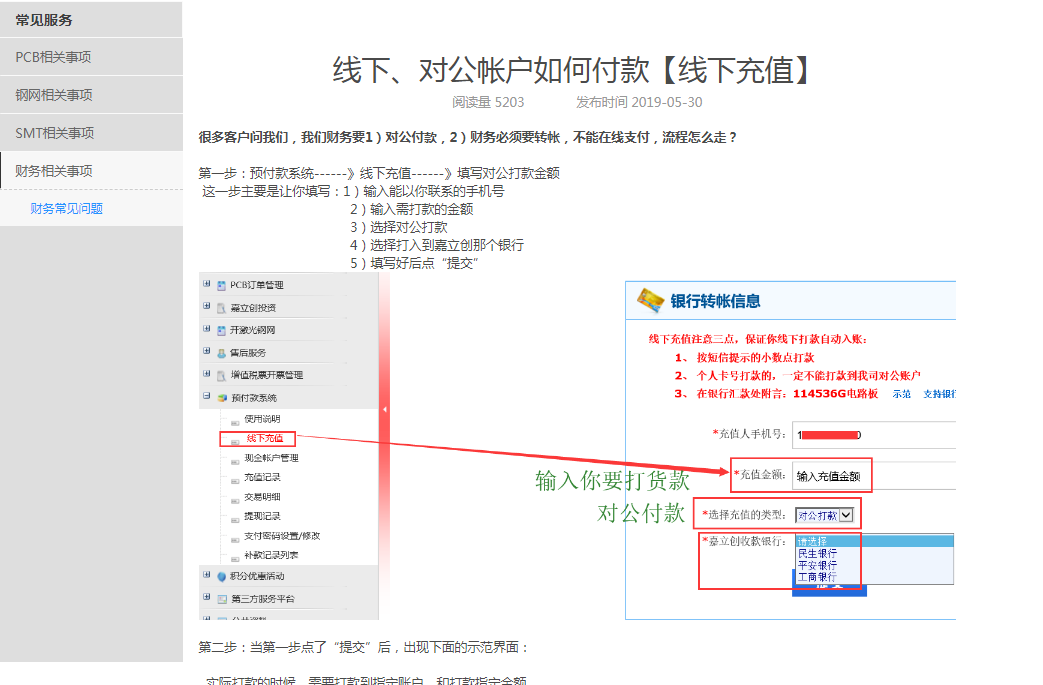Click the 预付款系统 icon

[x=221, y=397]
